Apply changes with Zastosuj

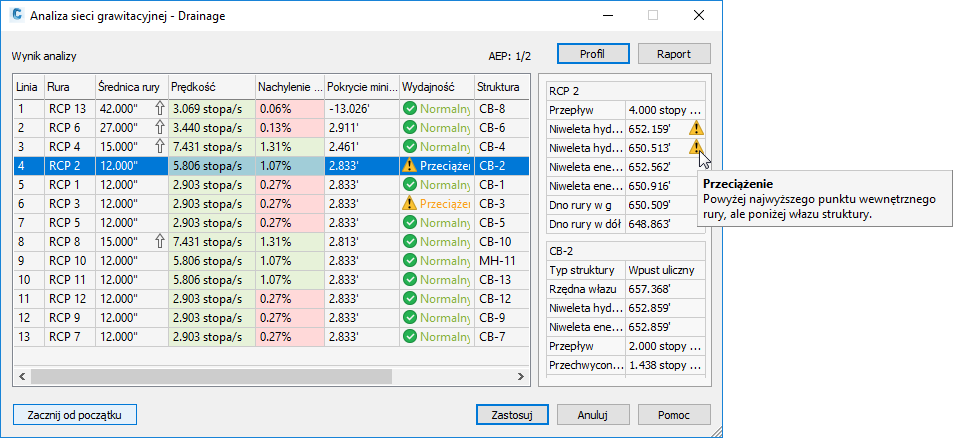pyautogui.click(x=512, y=415)
